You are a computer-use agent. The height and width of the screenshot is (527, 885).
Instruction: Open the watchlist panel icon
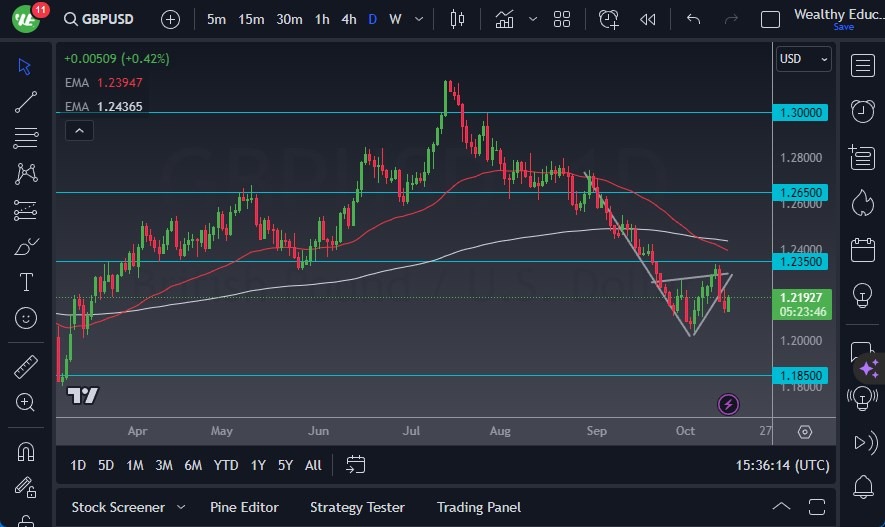(862, 65)
